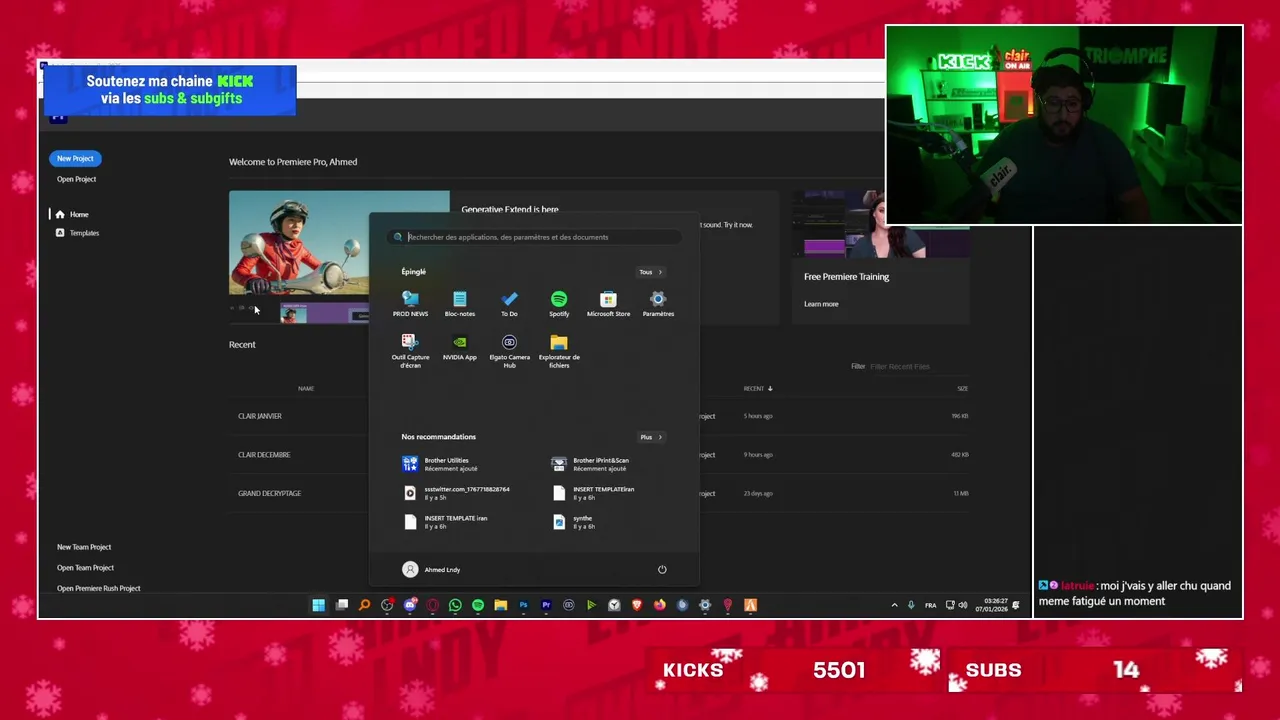
Task: Sort recent files by SIZE column
Action: 962,388
